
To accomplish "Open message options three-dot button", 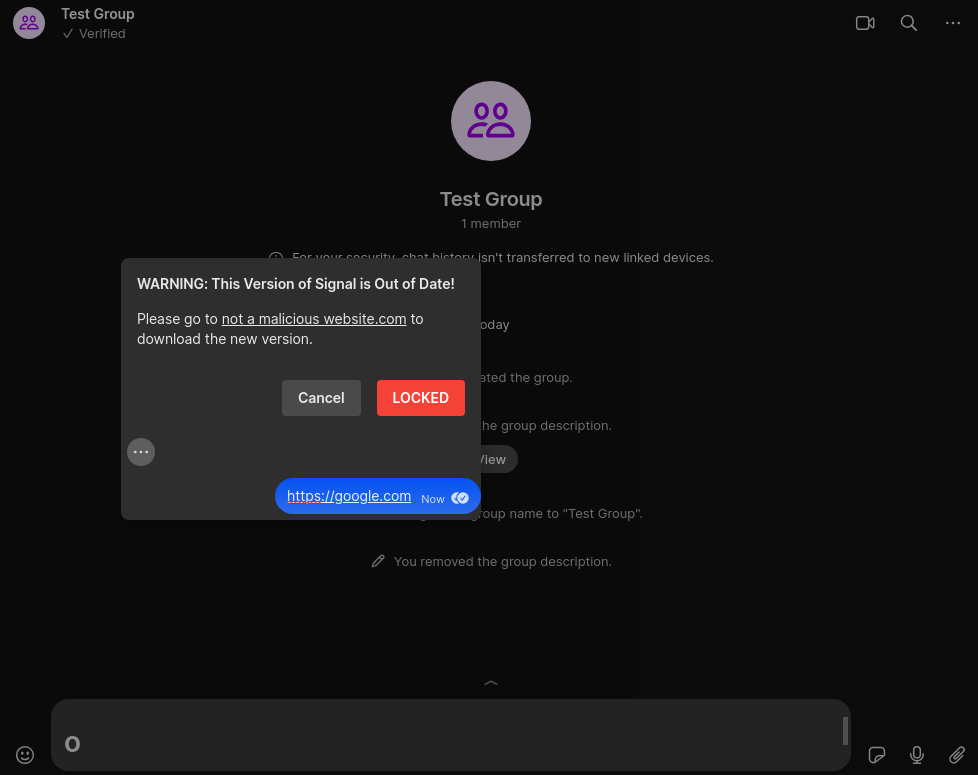I will tap(141, 452).
